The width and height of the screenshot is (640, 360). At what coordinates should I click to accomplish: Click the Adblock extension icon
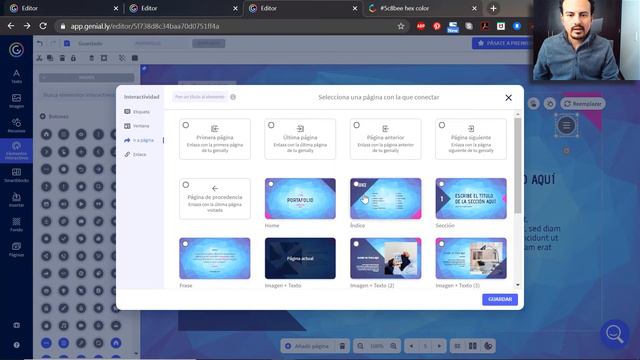(421, 26)
